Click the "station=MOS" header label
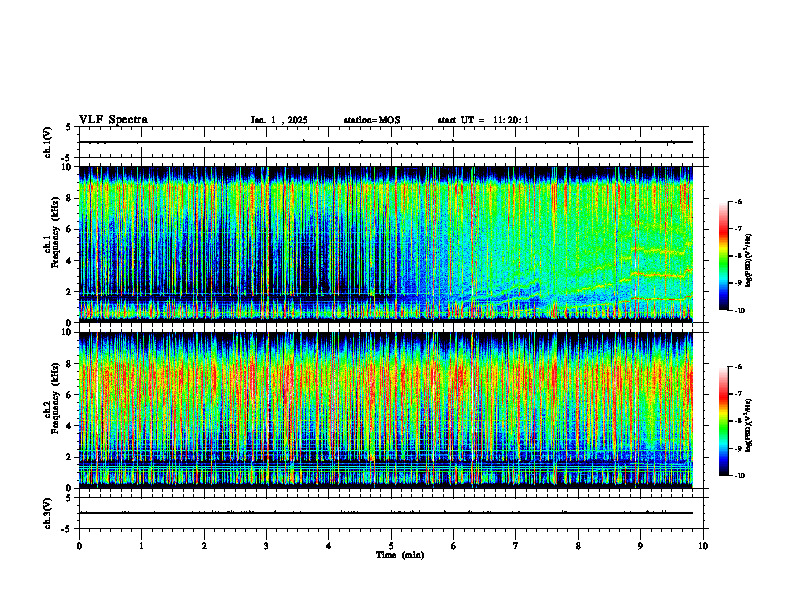Image resolution: width=792 pixels, height=612 pixels. [372, 120]
